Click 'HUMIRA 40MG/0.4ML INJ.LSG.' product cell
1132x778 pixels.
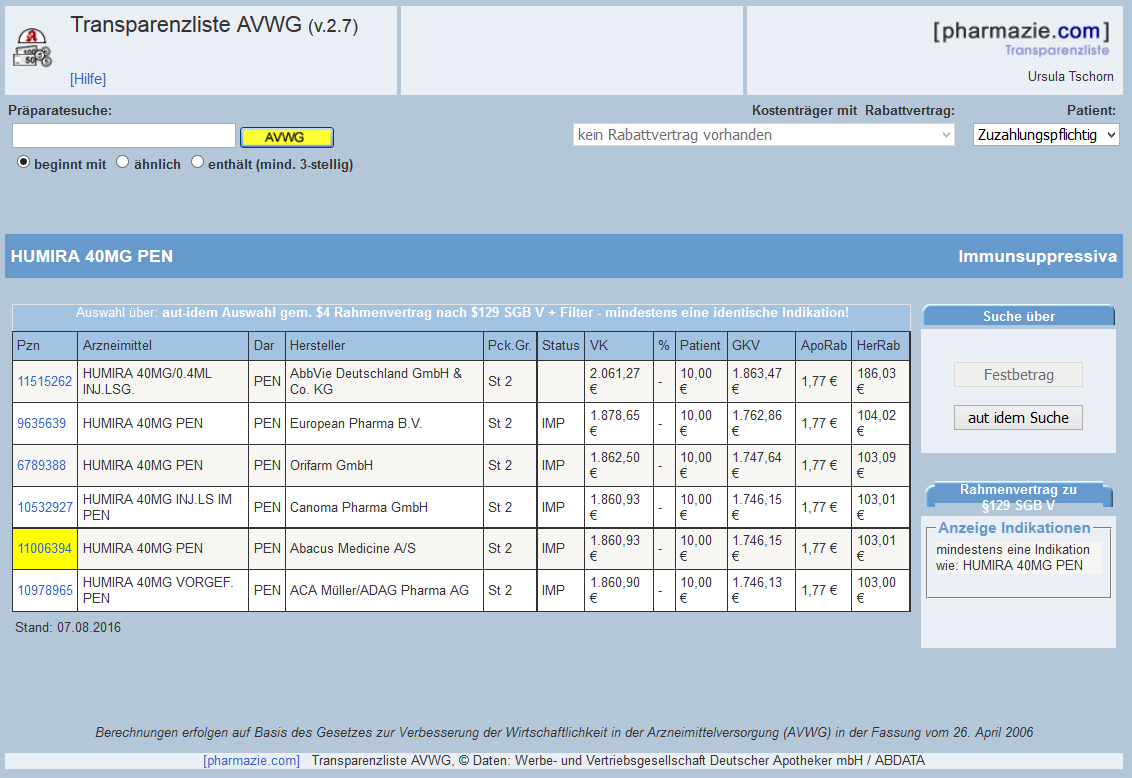pyautogui.click(x=162, y=381)
